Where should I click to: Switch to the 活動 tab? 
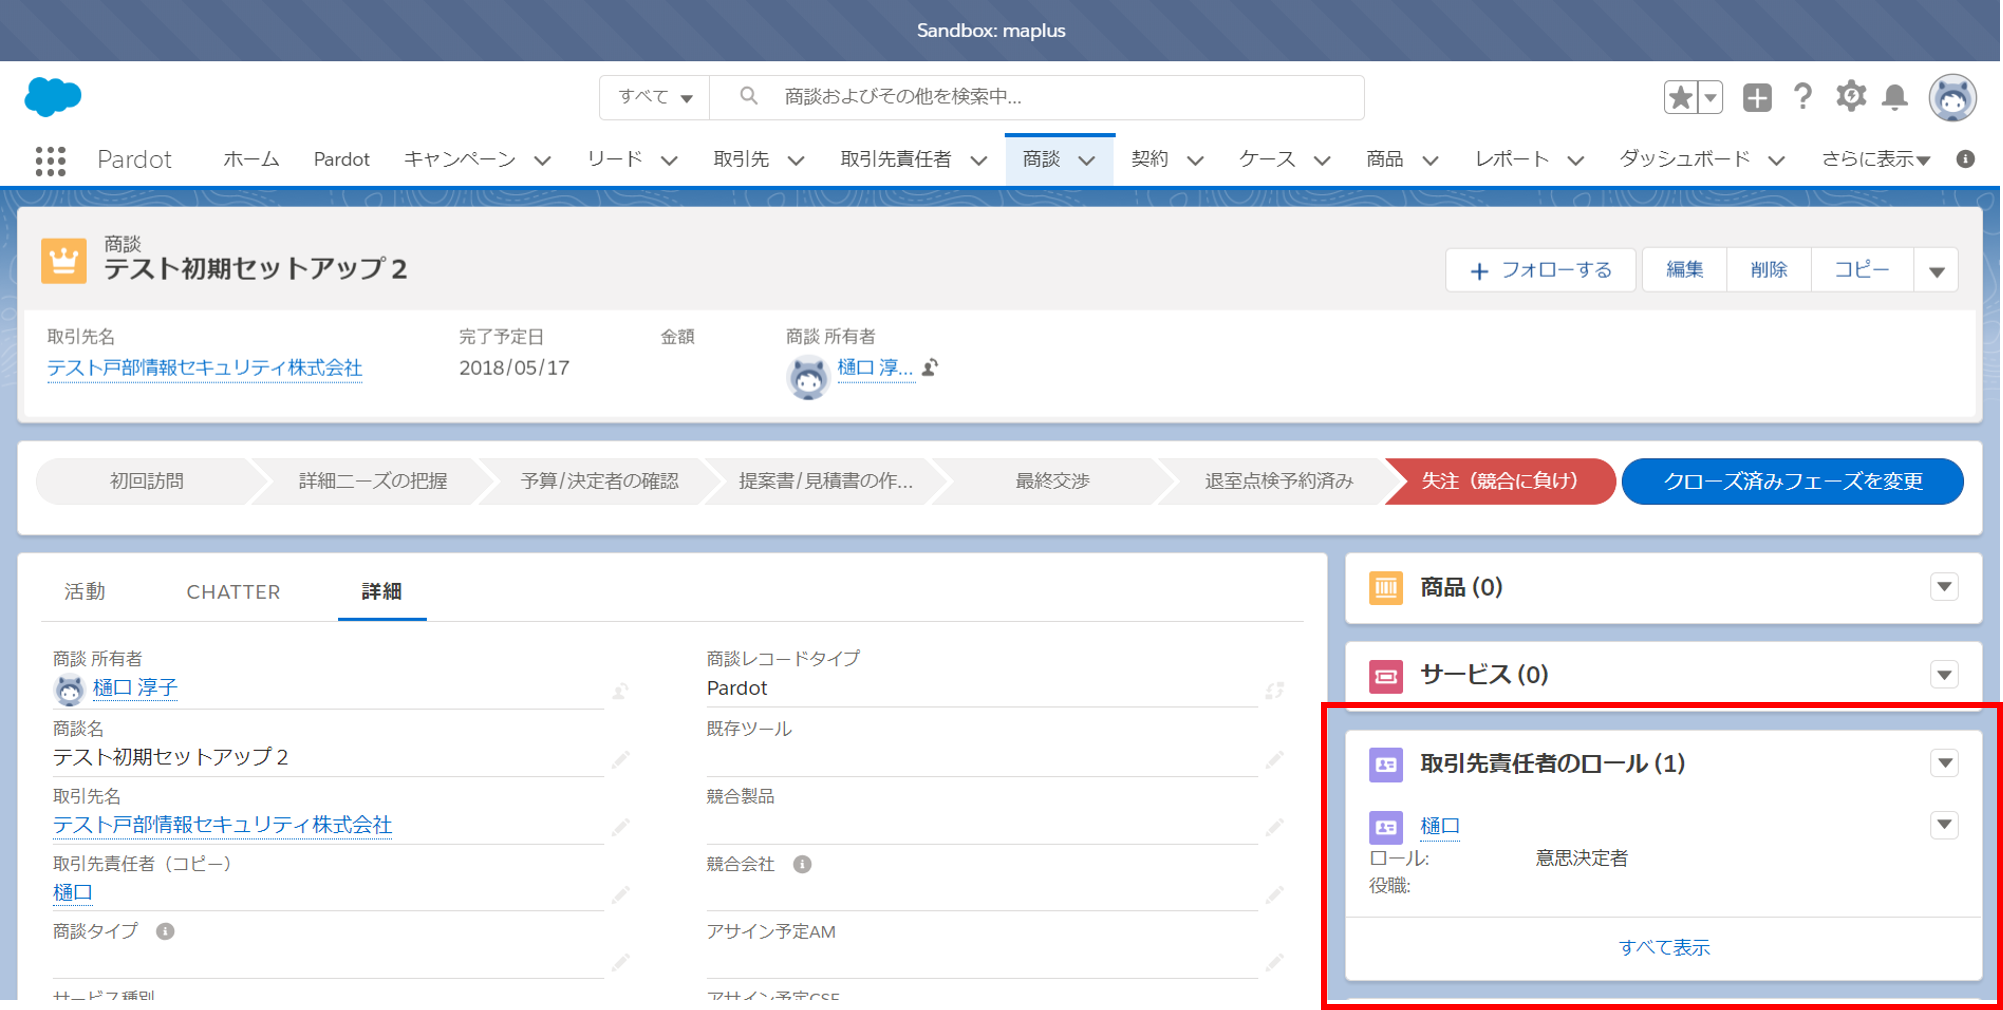click(x=85, y=592)
